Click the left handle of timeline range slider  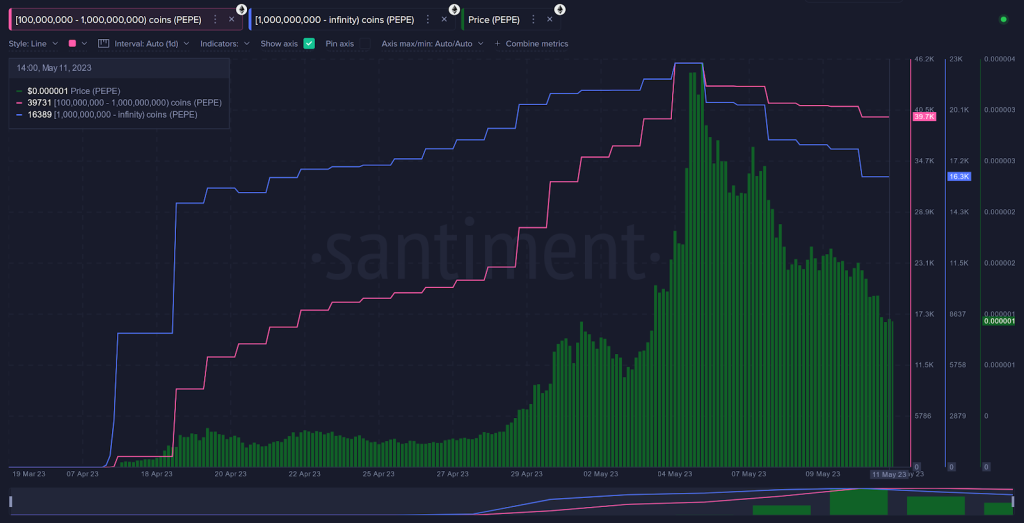point(10,501)
